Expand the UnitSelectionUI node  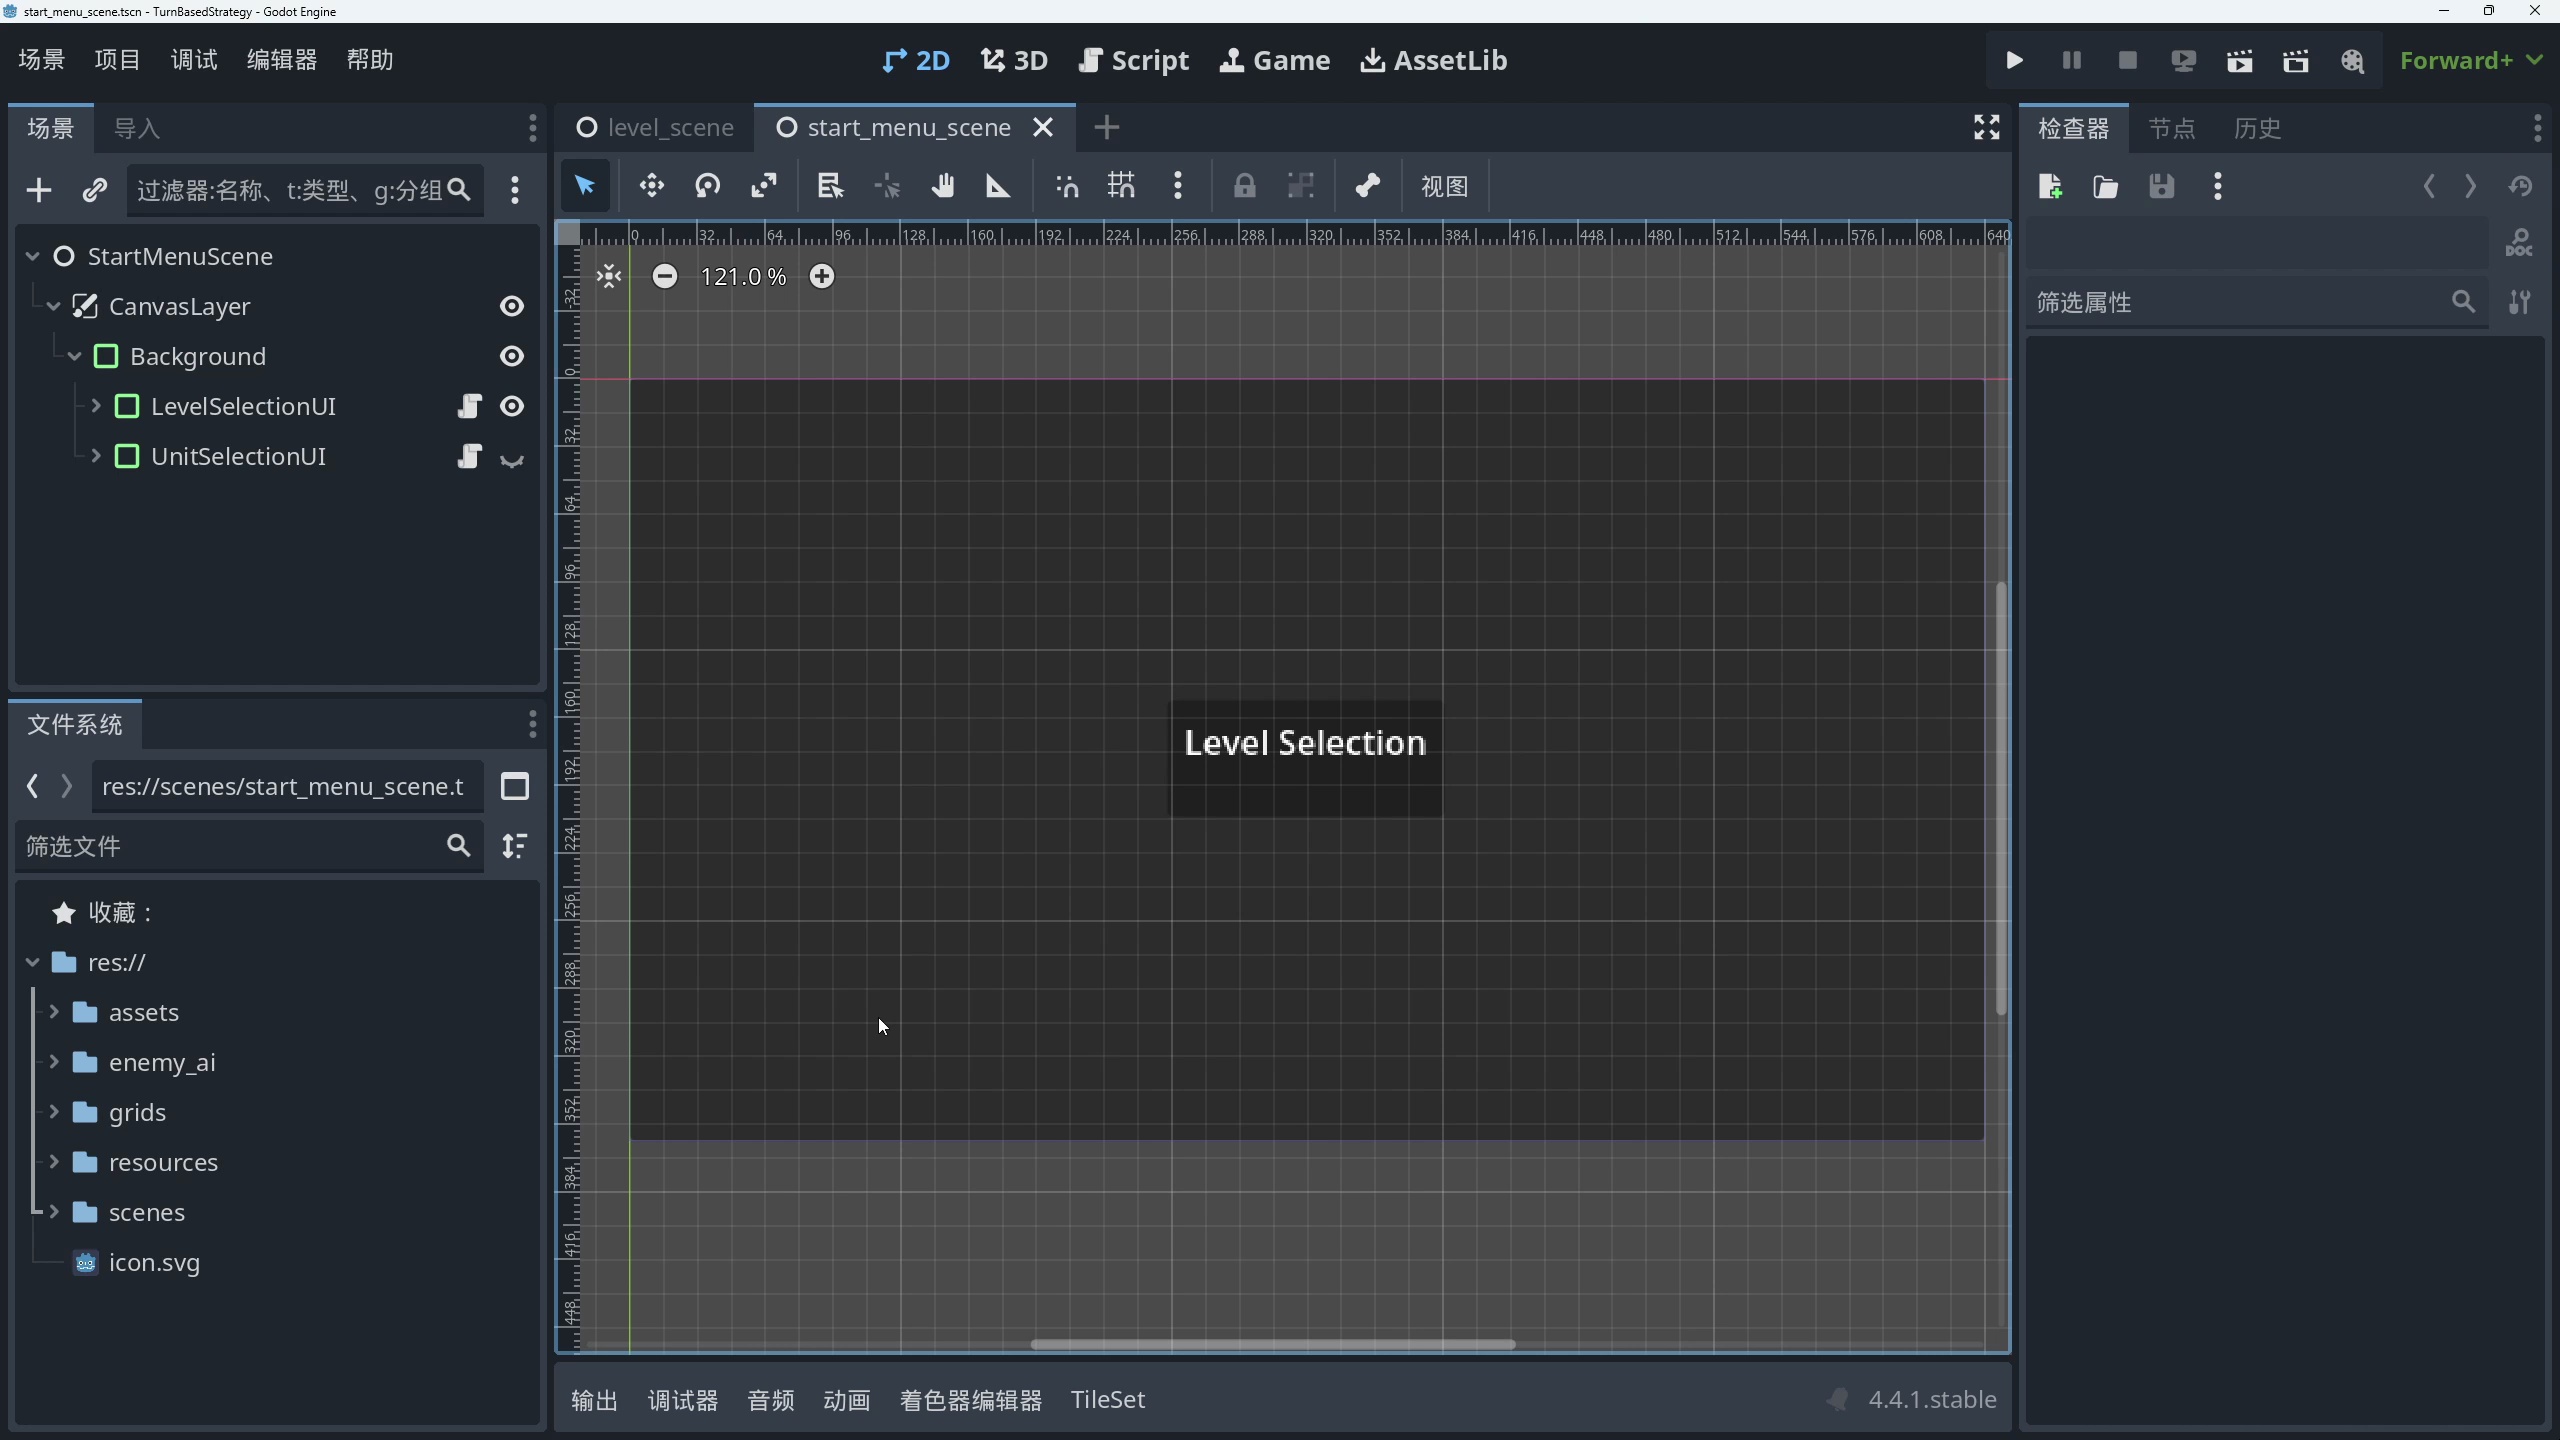(94, 457)
